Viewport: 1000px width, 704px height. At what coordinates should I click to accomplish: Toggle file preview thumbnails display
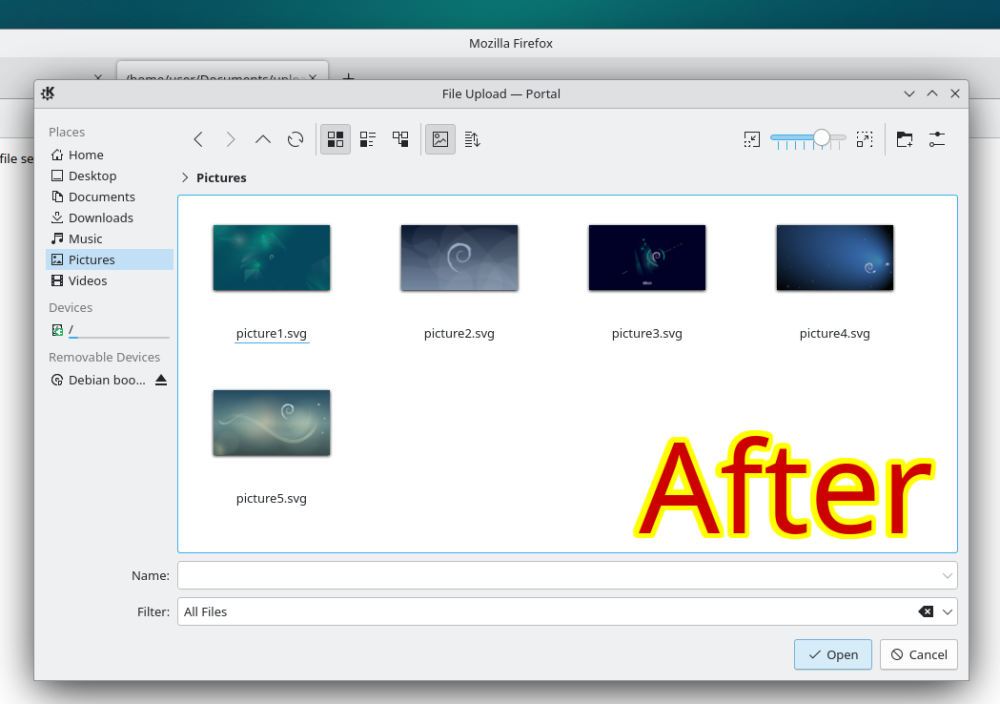click(440, 140)
